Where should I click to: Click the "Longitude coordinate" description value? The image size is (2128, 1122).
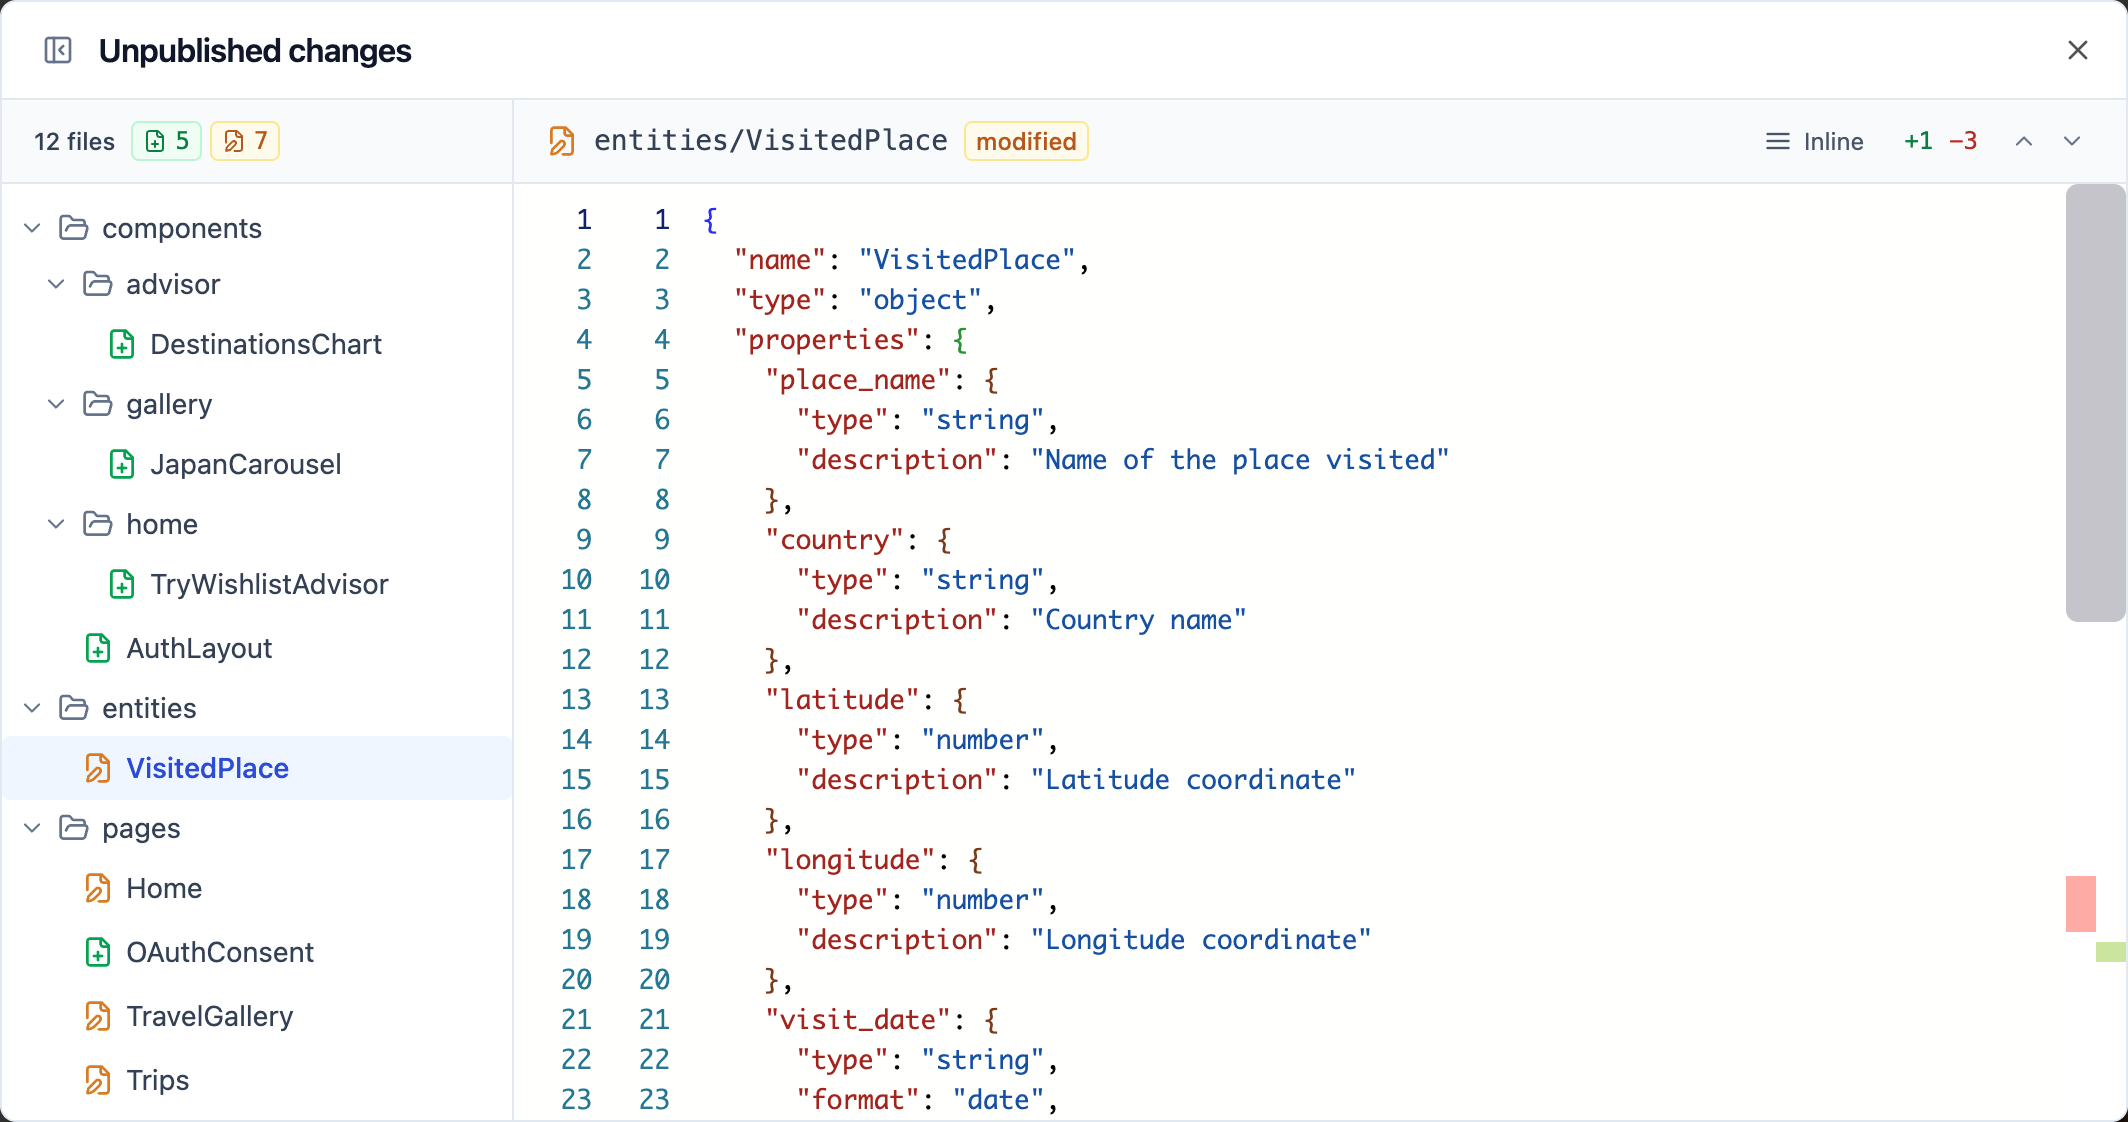point(1201,940)
